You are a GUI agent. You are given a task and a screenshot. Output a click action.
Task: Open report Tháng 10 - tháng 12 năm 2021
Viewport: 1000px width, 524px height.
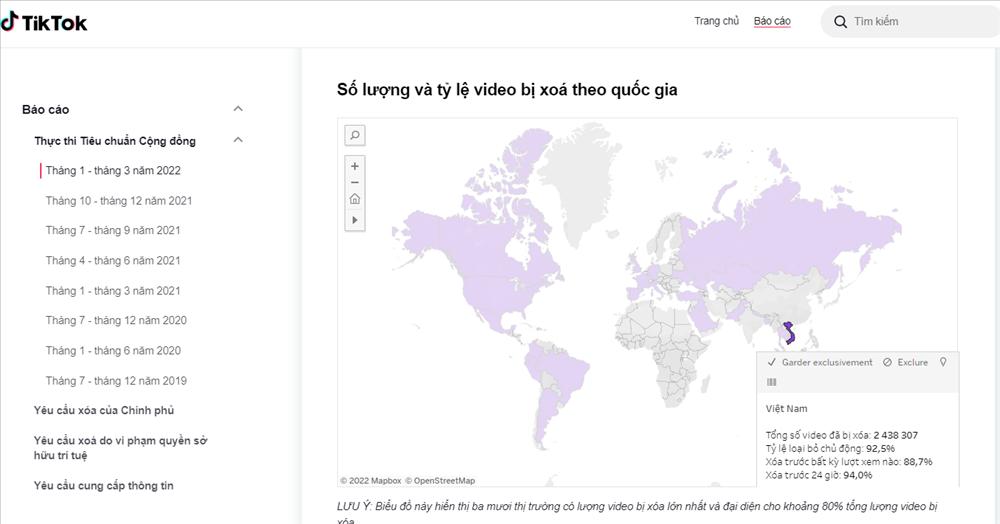119,201
